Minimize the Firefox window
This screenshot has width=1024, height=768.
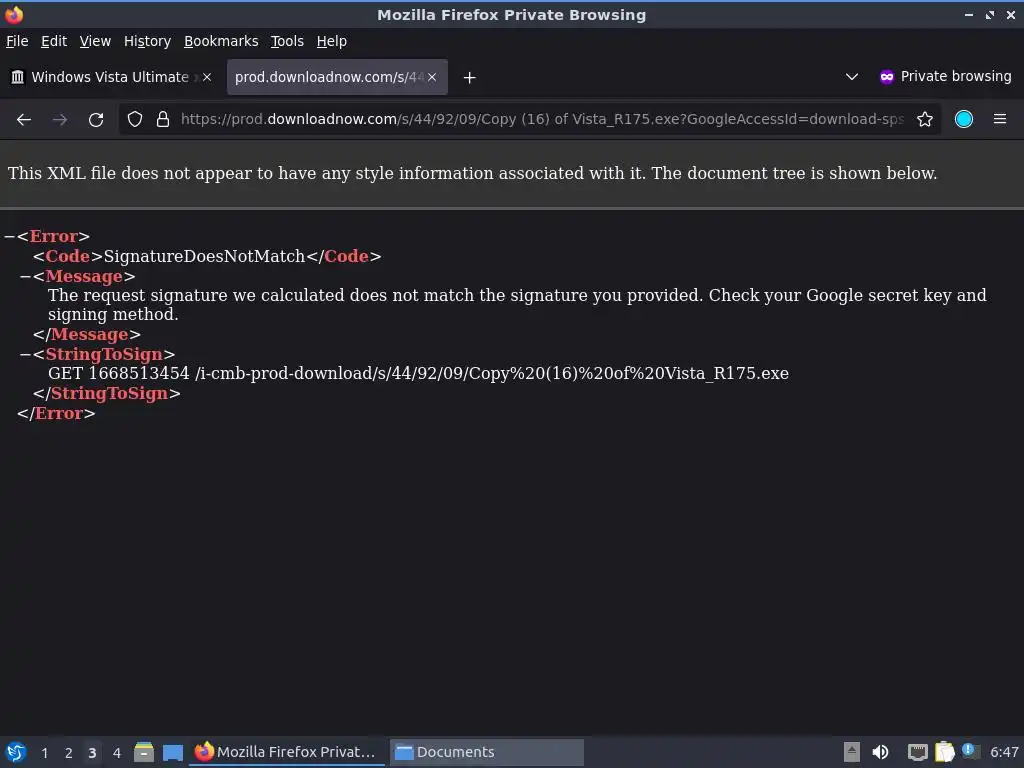pyautogui.click(x=968, y=14)
